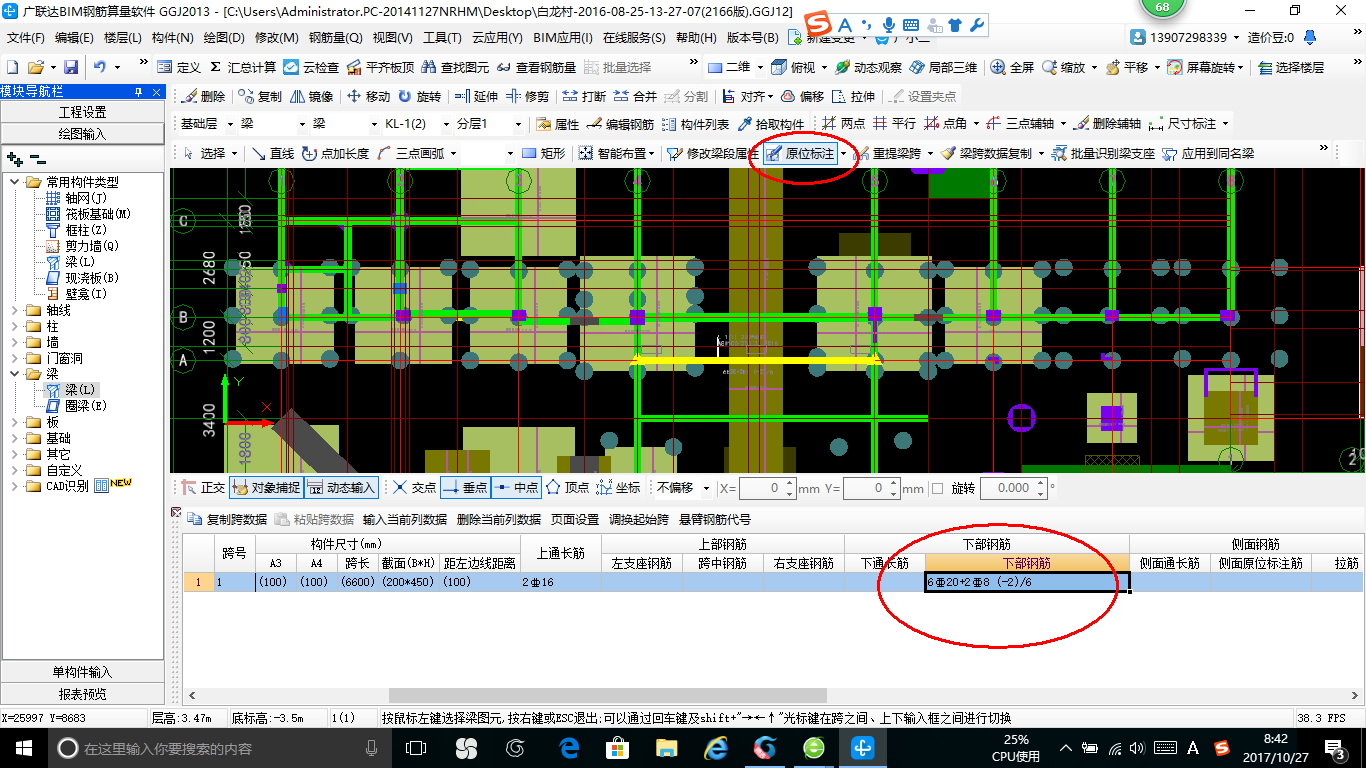Toggle 对象捕捉 object snap
Screen dimensions: 1366x768
[264, 488]
